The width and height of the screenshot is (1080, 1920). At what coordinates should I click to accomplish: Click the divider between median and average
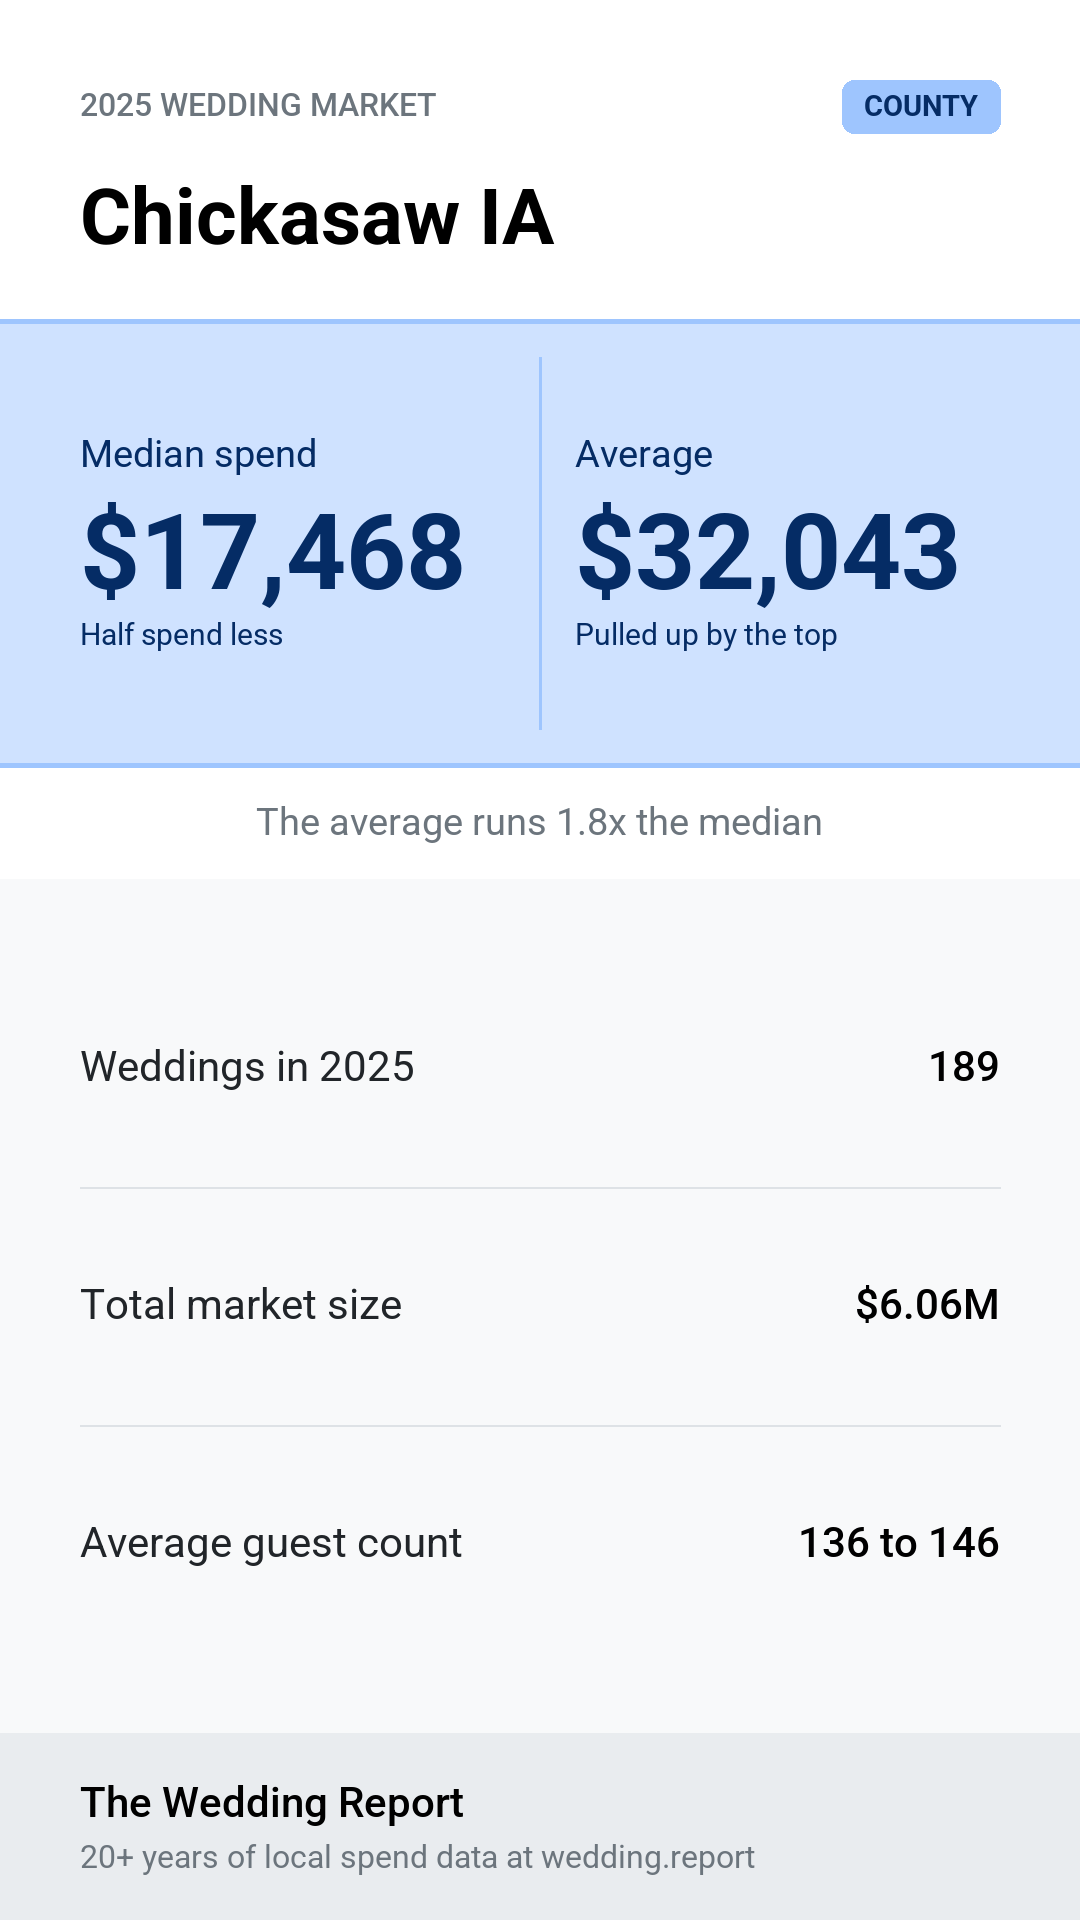(540, 543)
